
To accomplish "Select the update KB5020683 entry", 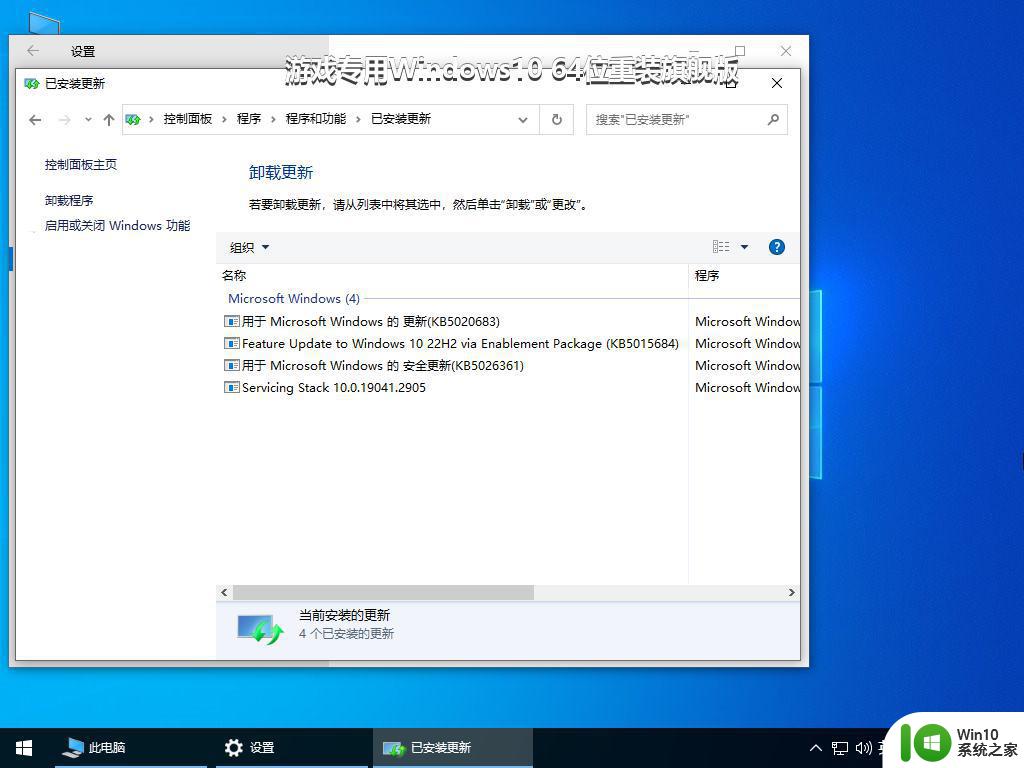I will [370, 321].
